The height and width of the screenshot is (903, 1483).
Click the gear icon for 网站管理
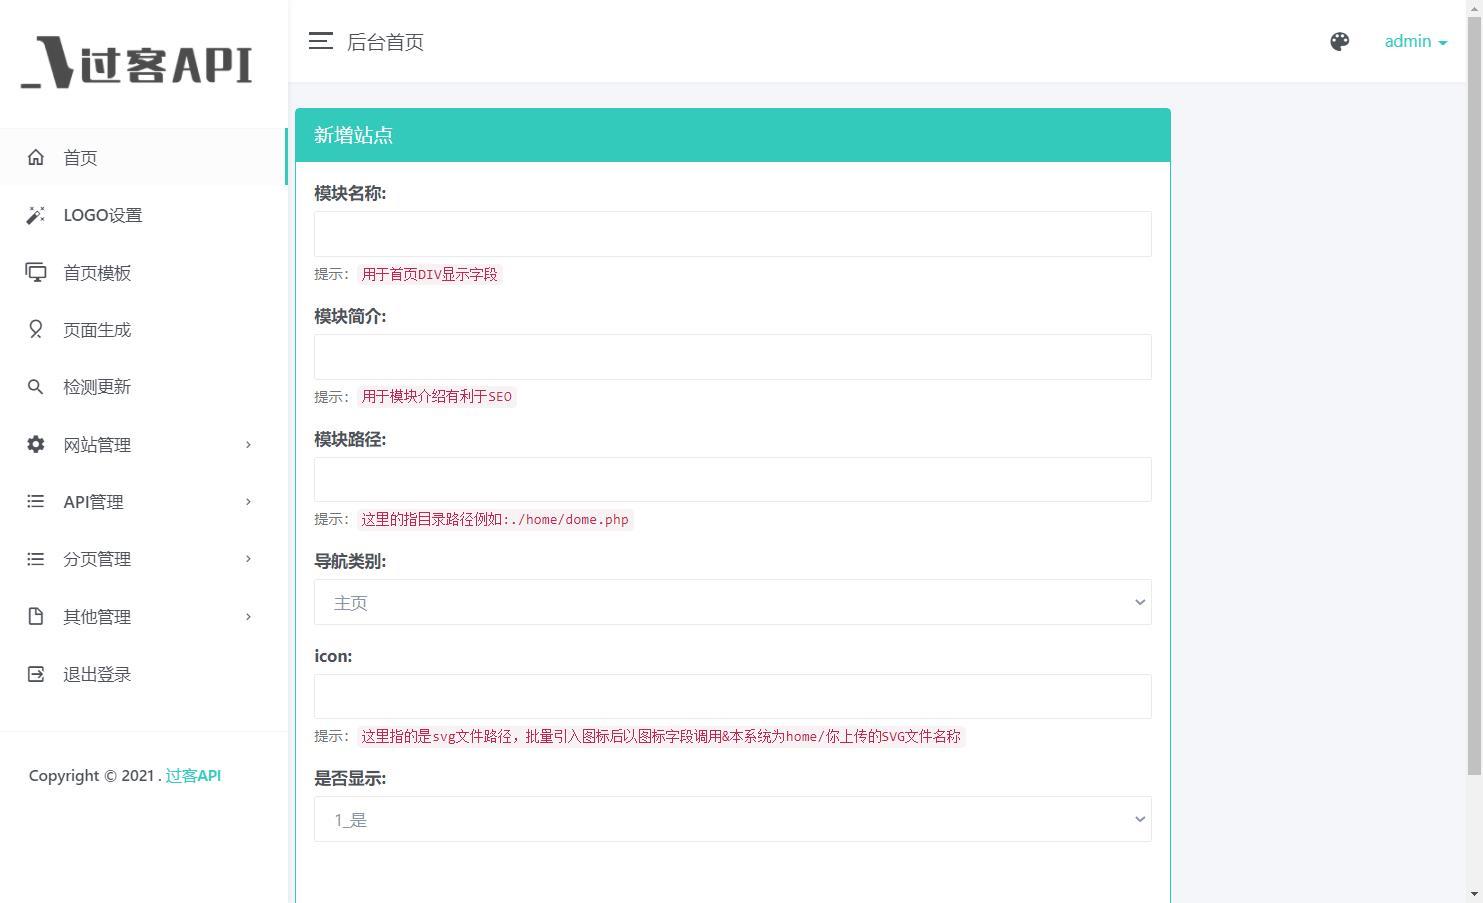tap(36, 444)
